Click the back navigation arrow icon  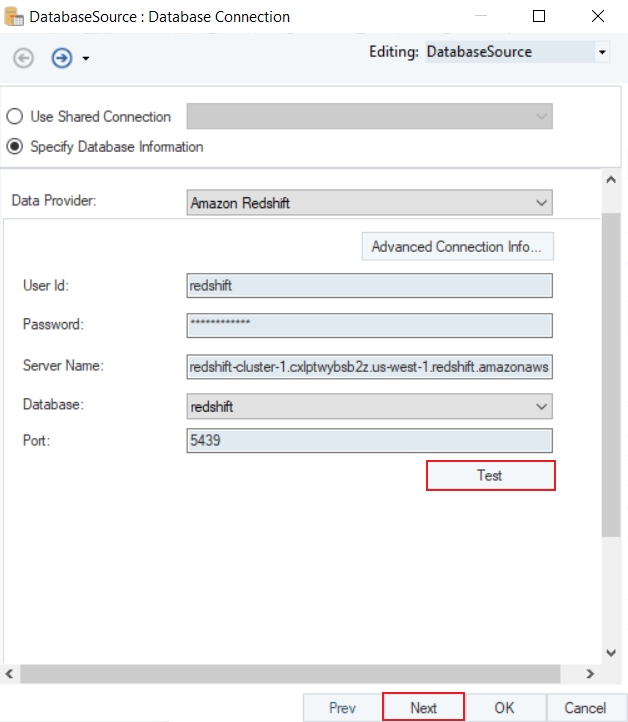click(23, 58)
